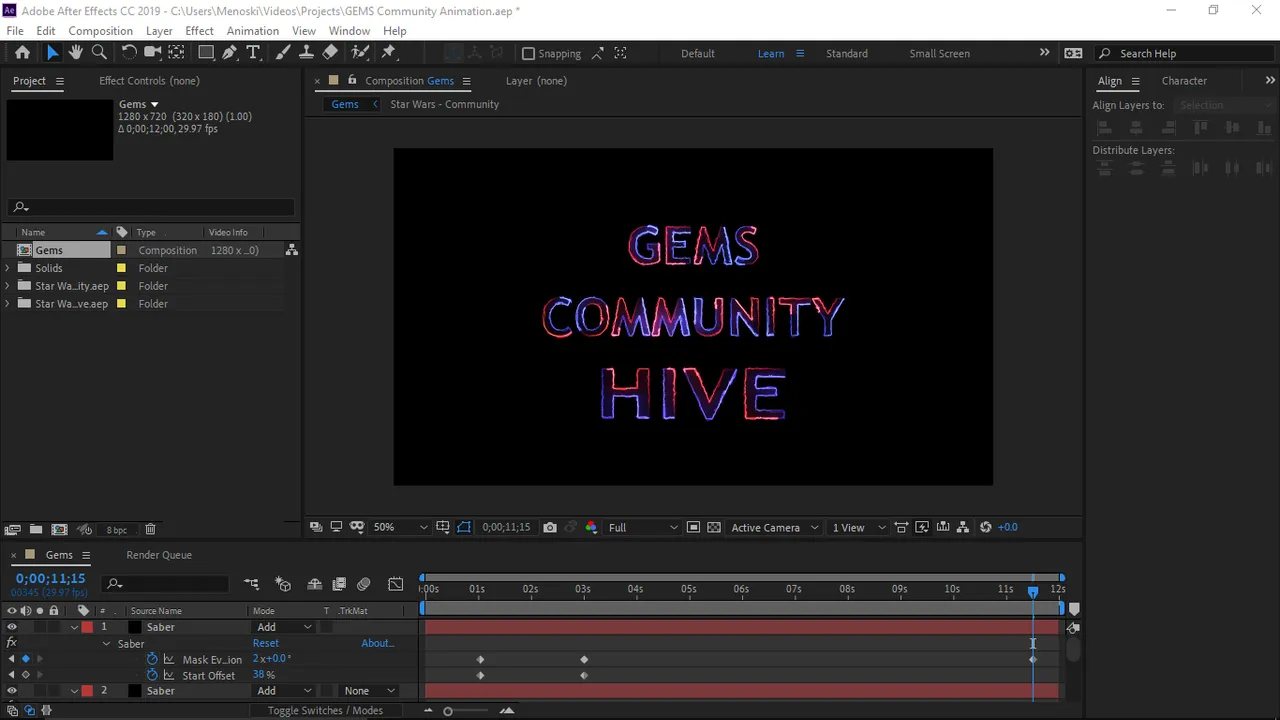Image resolution: width=1280 pixels, height=720 pixels.
Task: Open the Full resolution dropdown
Action: 643,527
